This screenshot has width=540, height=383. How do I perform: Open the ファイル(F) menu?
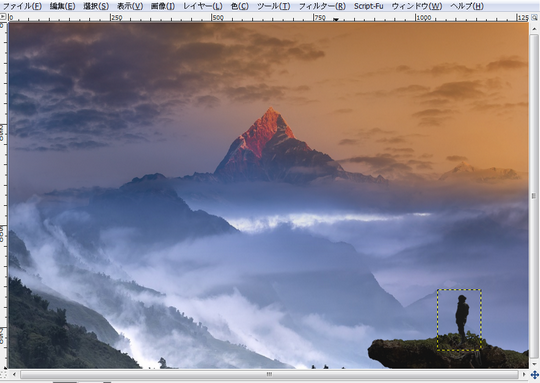click(x=22, y=6)
